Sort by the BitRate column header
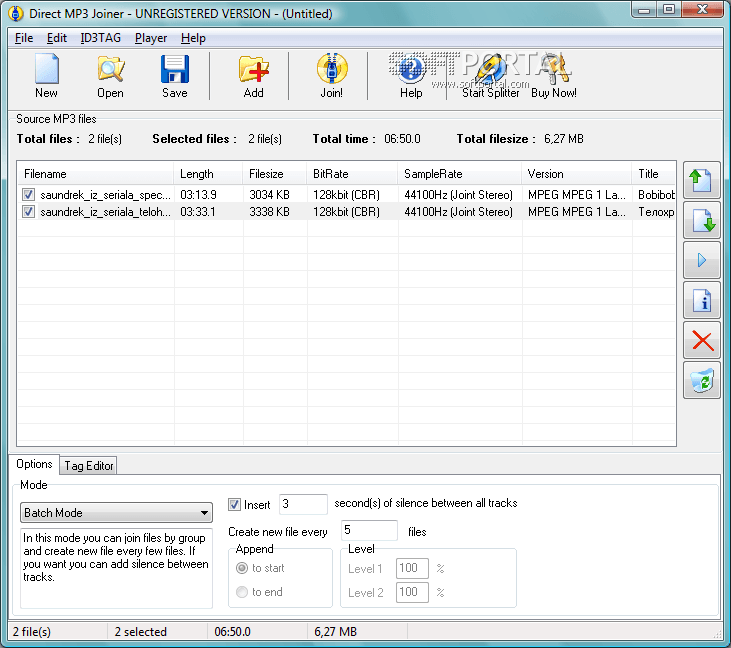 pyautogui.click(x=352, y=174)
